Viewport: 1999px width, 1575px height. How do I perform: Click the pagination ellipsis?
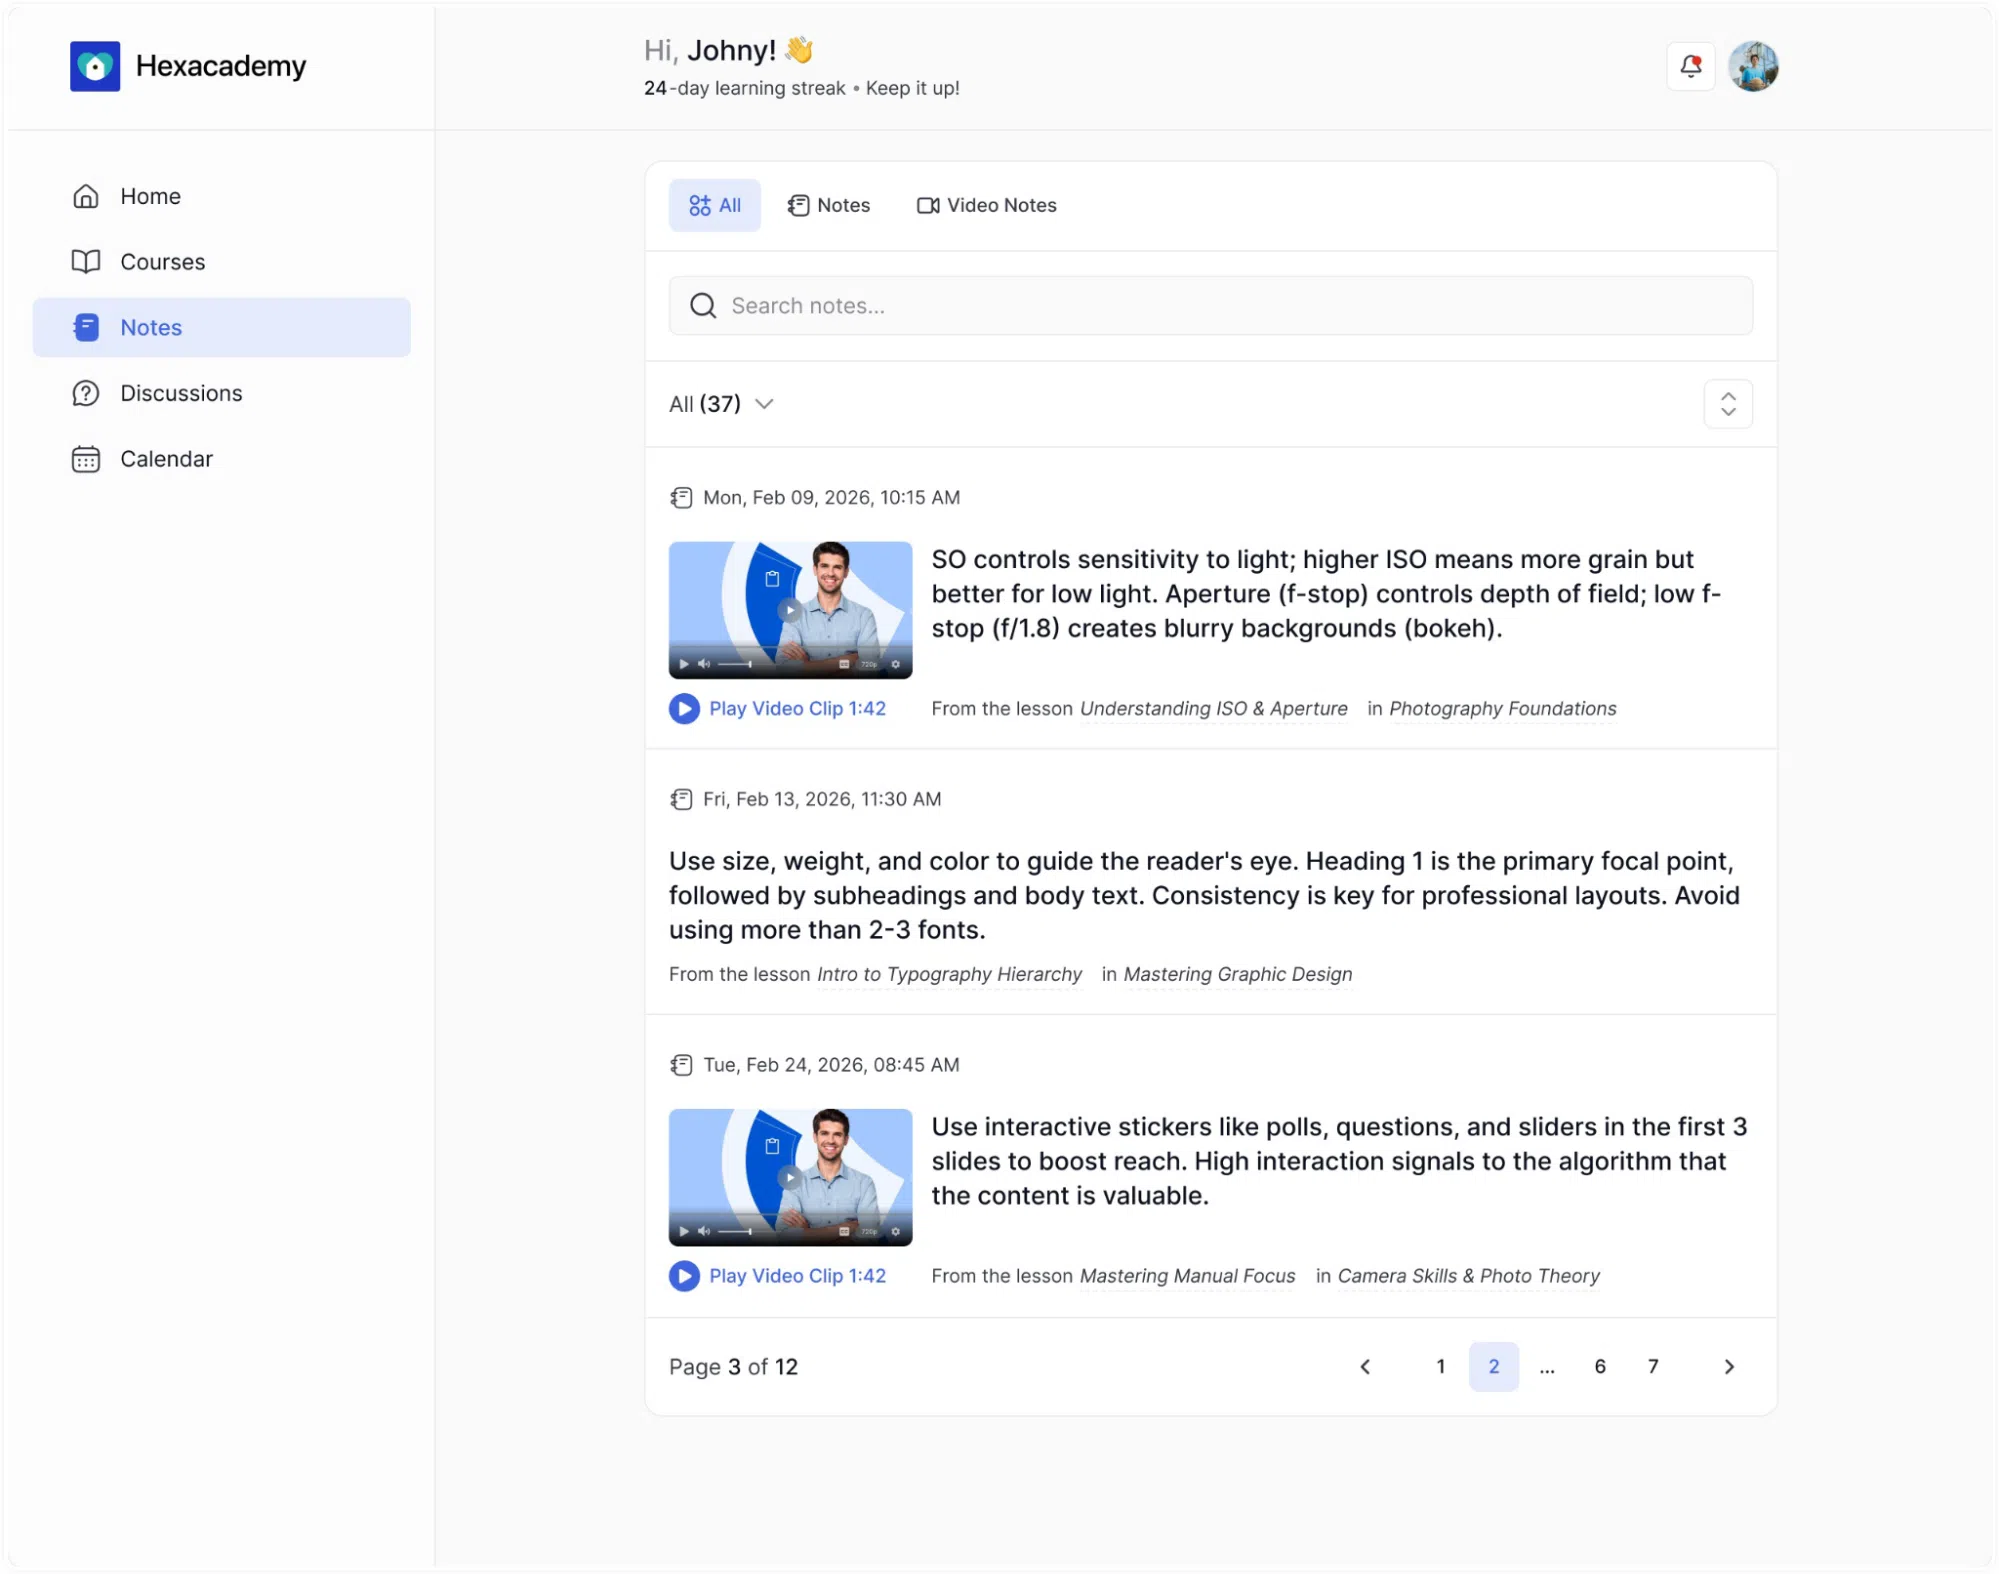click(x=1547, y=1369)
